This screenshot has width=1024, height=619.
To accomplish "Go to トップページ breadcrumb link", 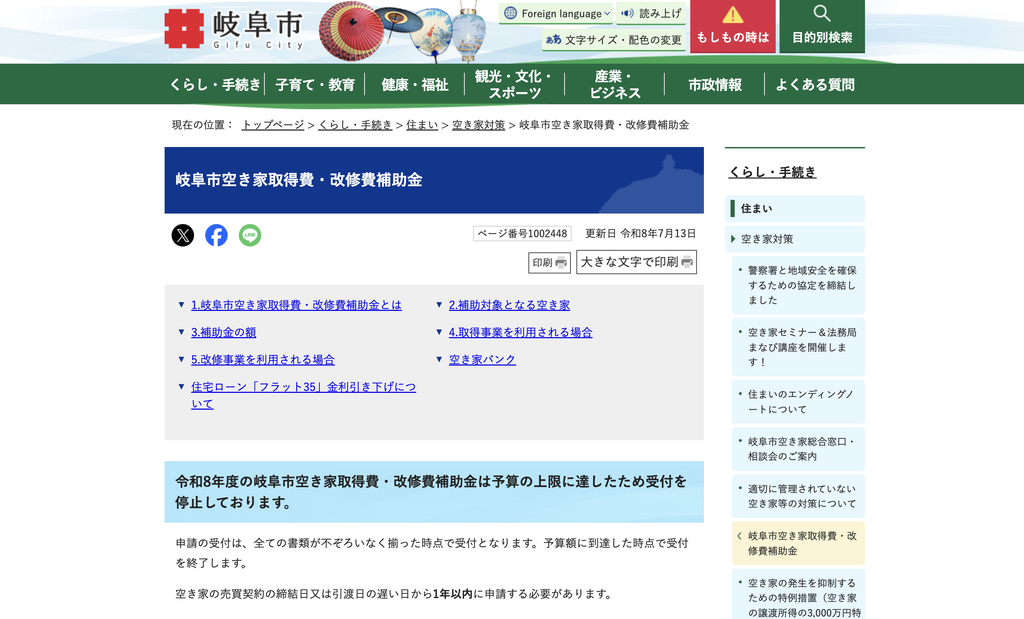I will click(x=272, y=125).
